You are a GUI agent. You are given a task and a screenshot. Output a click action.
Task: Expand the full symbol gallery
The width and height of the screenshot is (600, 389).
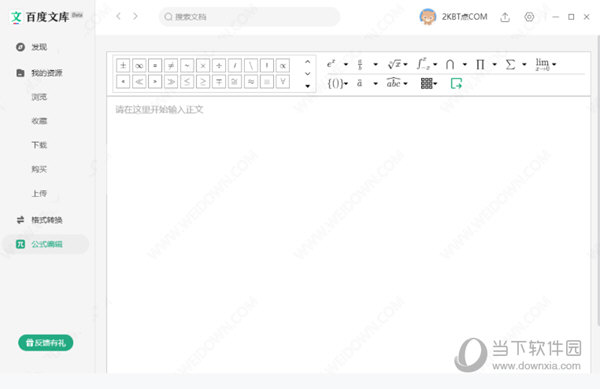(x=308, y=86)
